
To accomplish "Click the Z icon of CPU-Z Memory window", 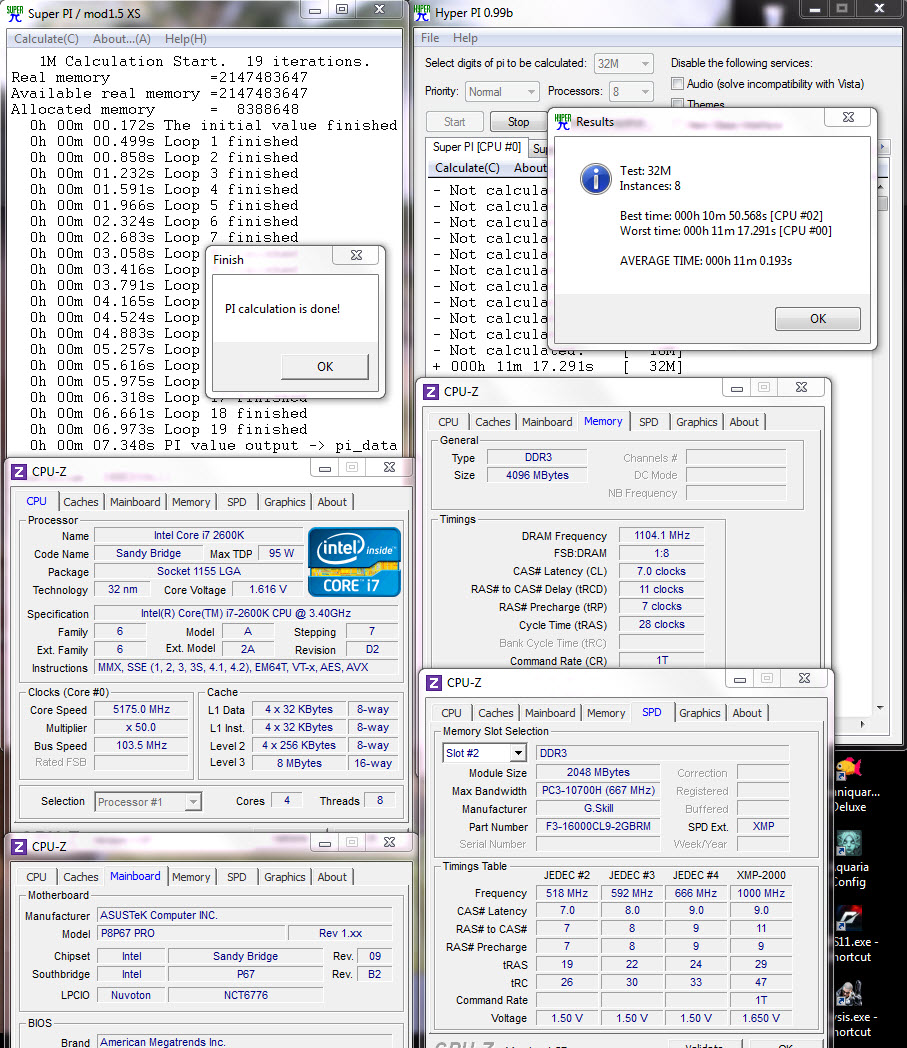I will point(431,392).
